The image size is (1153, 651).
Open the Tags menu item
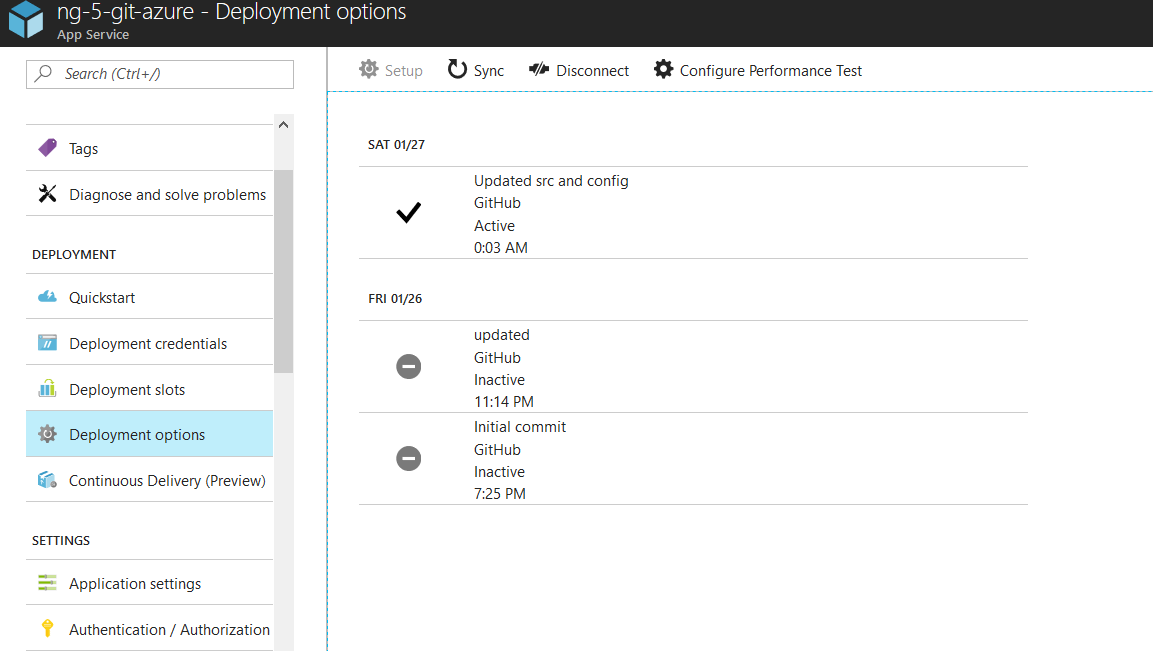pos(149,148)
